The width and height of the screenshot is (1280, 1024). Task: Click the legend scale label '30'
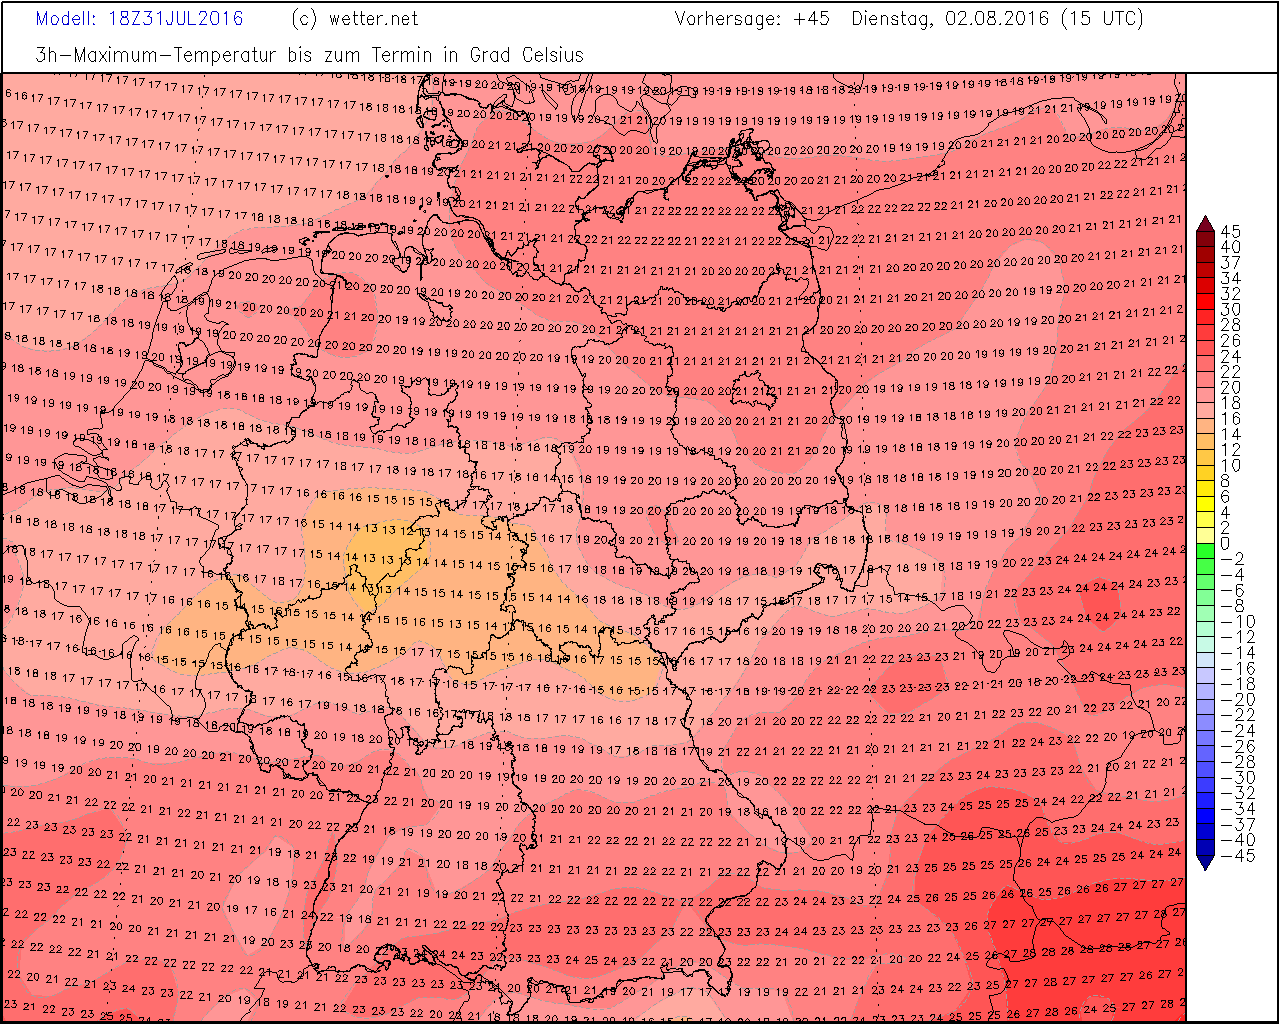1230,310
